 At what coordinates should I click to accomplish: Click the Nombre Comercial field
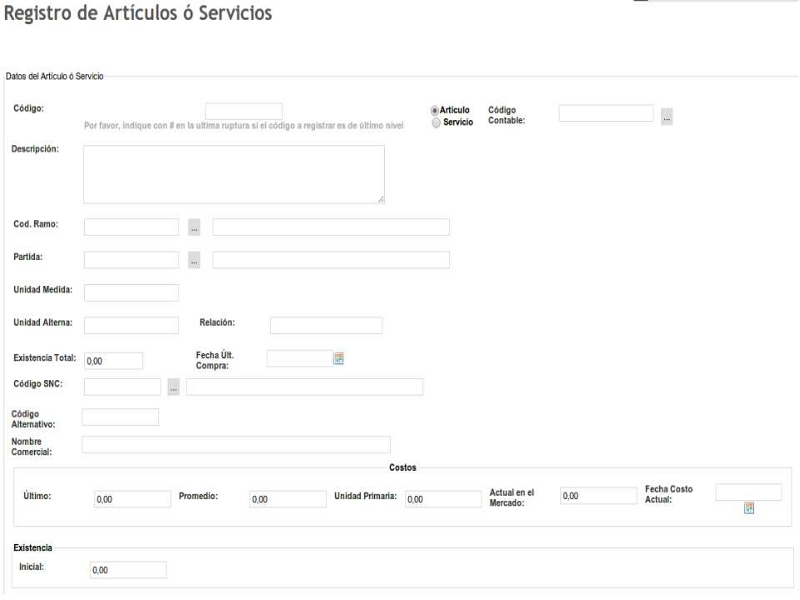(236, 445)
